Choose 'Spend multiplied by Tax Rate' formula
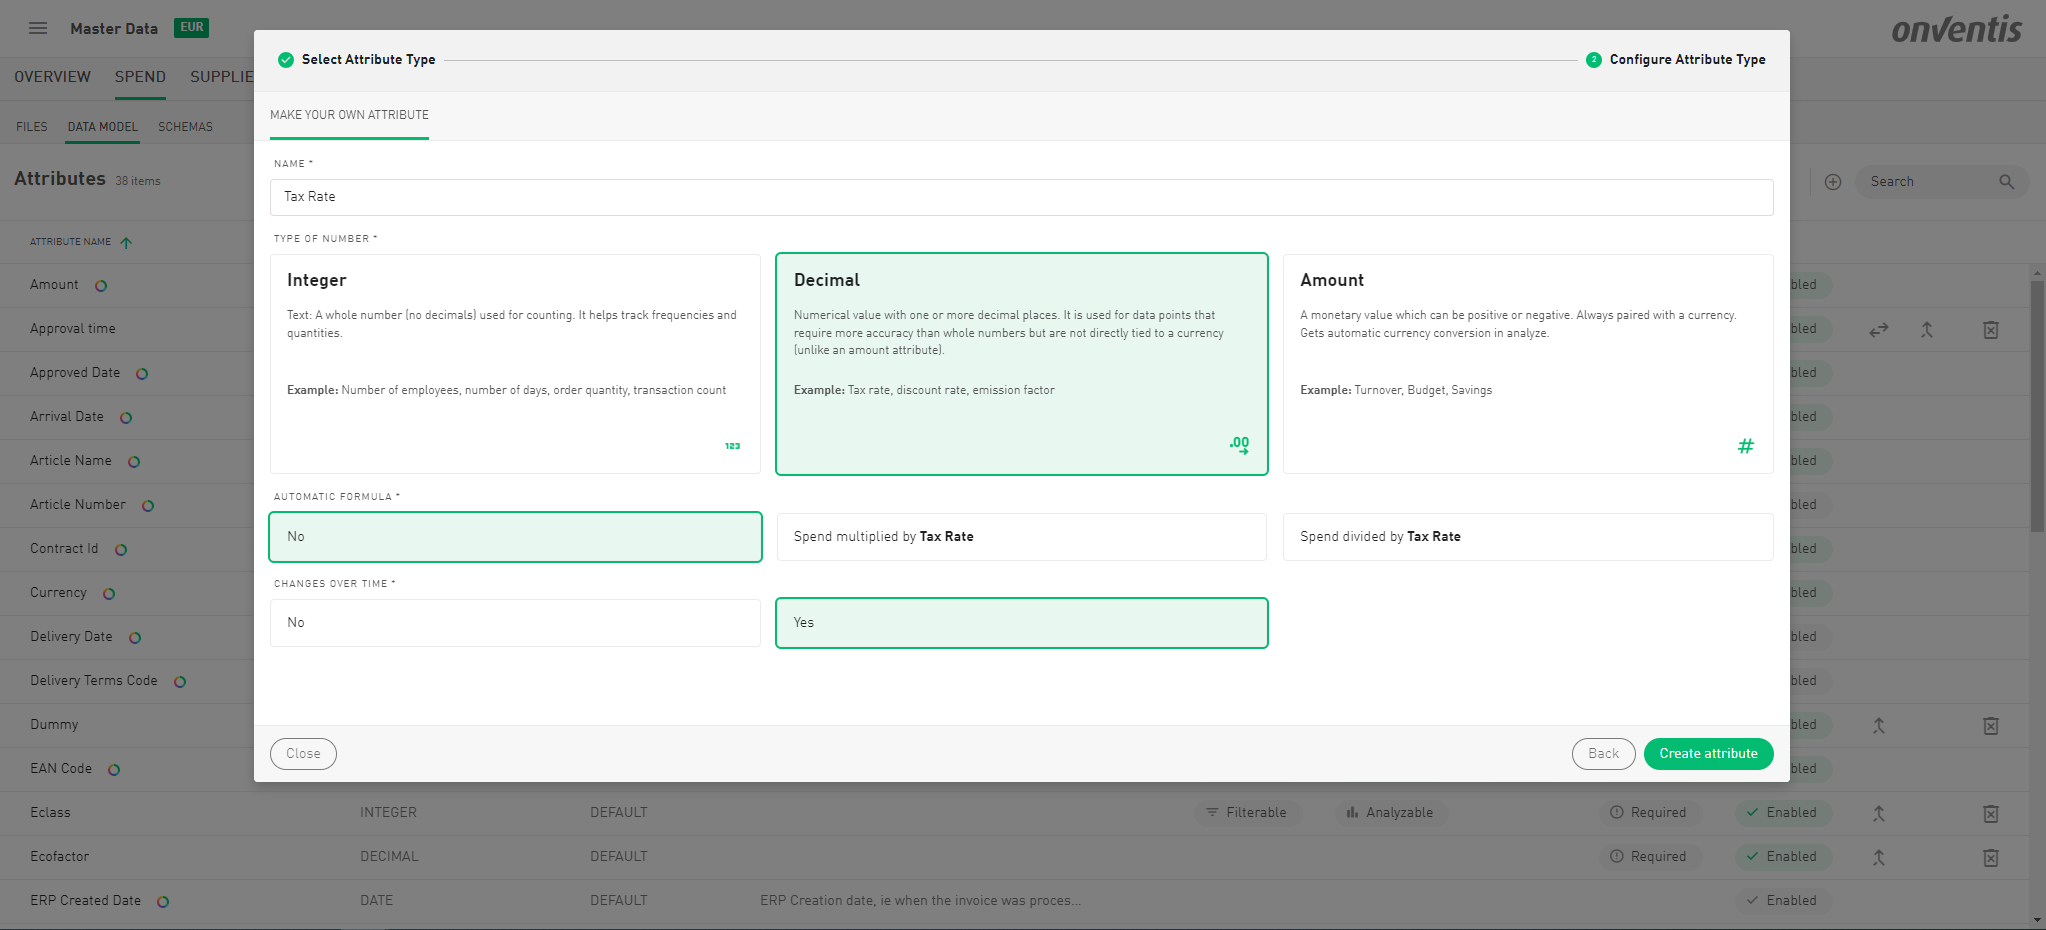Image resolution: width=2046 pixels, height=930 pixels. coord(1021,537)
